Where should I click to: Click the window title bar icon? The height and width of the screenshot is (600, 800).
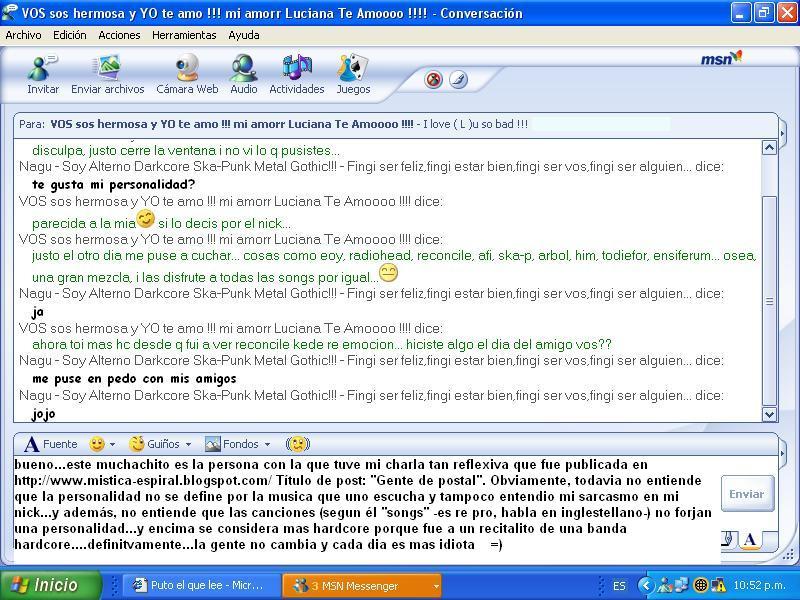coord(10,12)
